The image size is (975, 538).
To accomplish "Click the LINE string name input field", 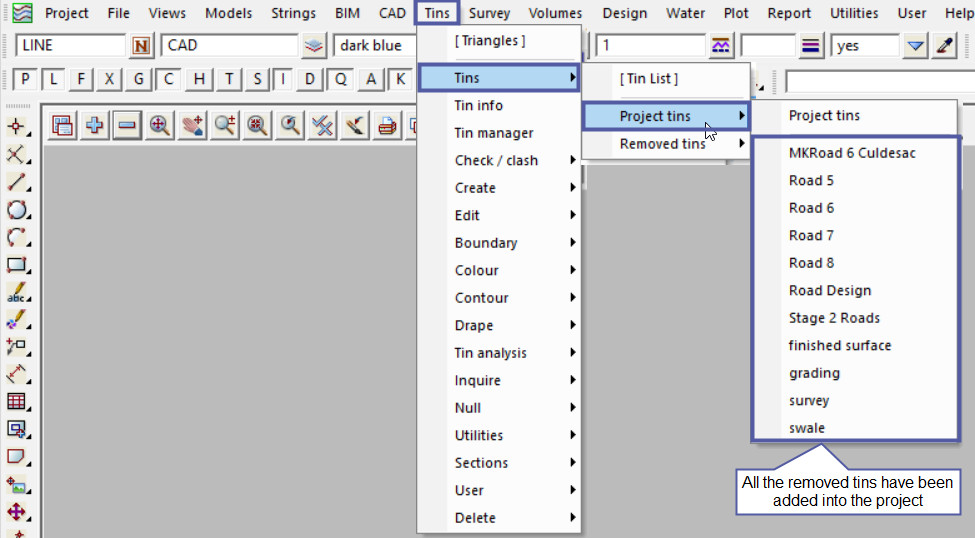I will (70, 46).
